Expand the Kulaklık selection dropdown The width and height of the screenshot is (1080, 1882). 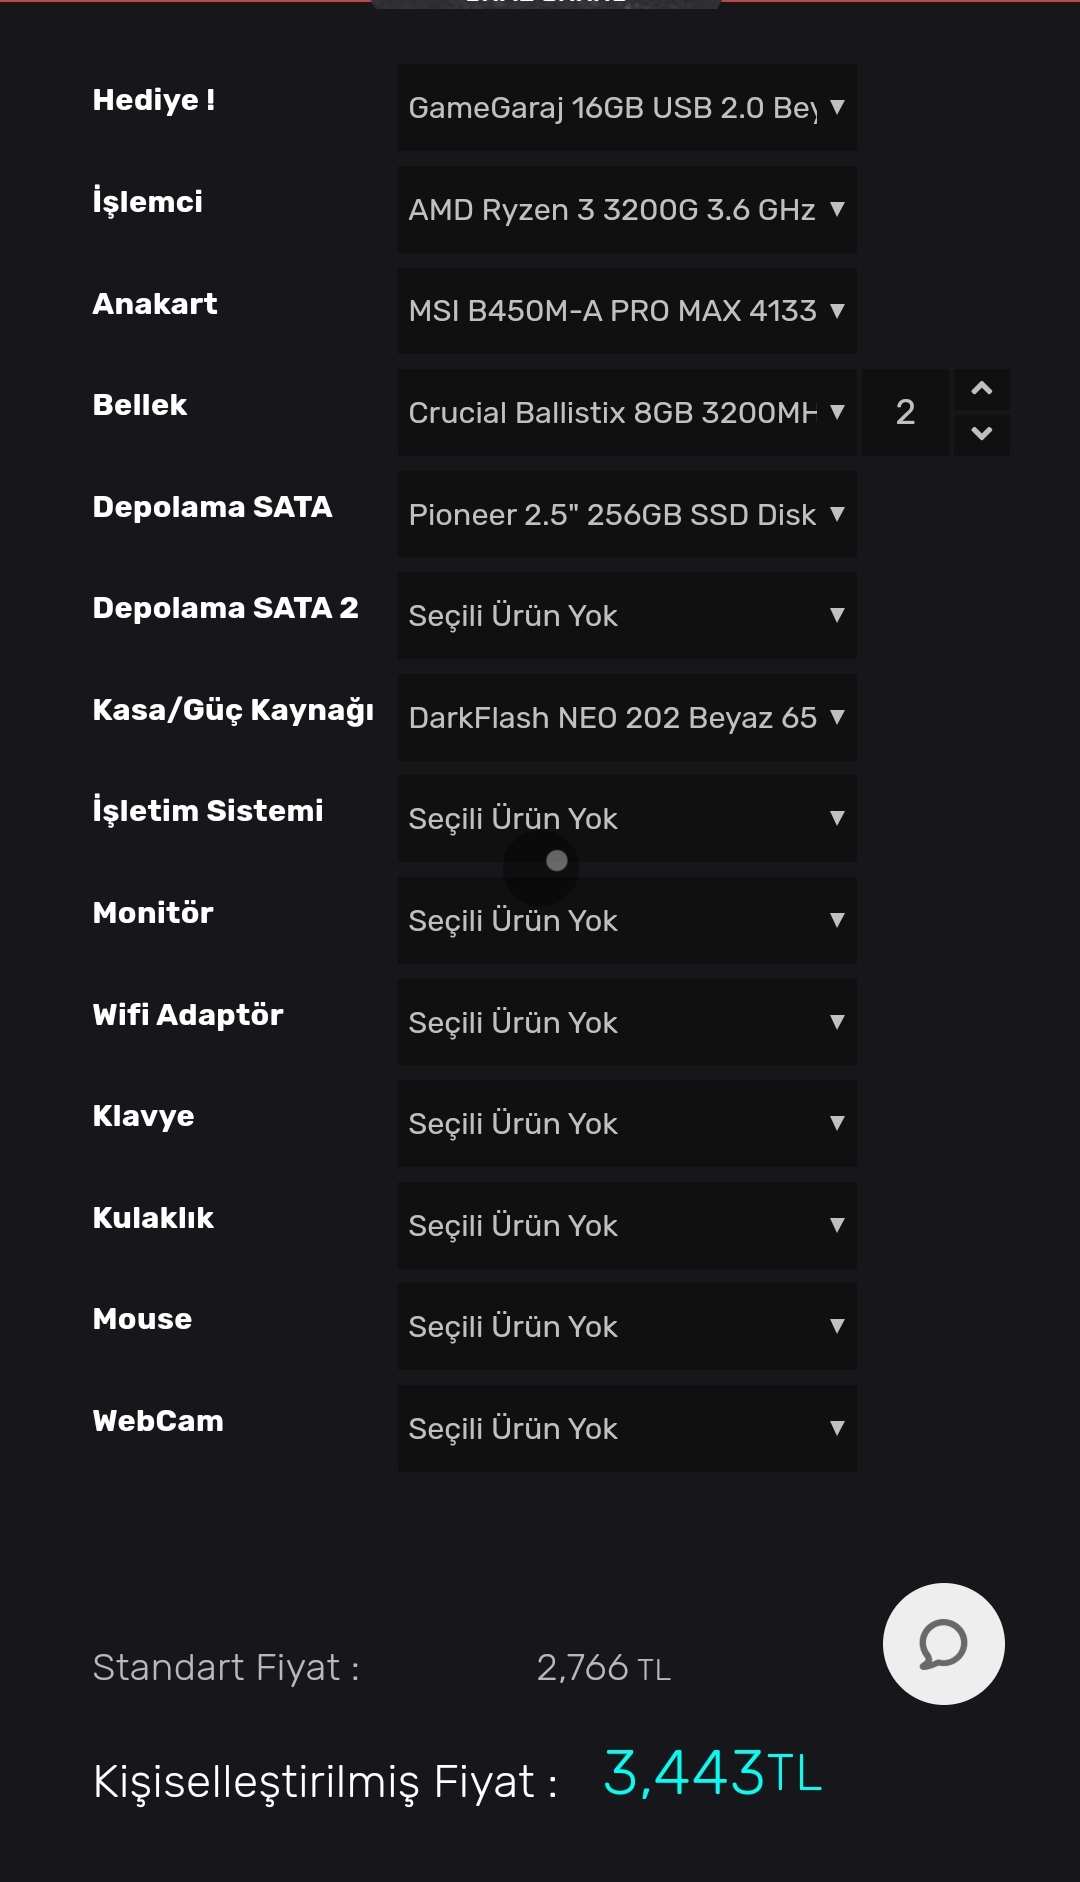click(x=627, y=1226)
